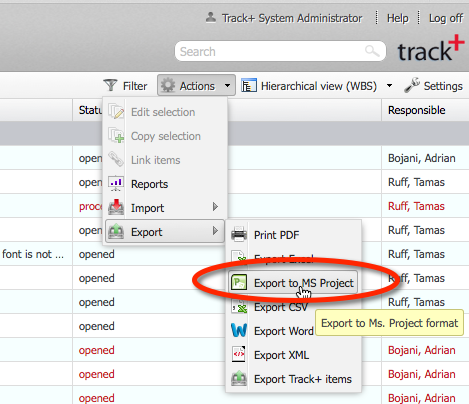The width and height of the screenshot is (469, 404).
Task: Click the Export CSV icon
Action: coord(239,306)
